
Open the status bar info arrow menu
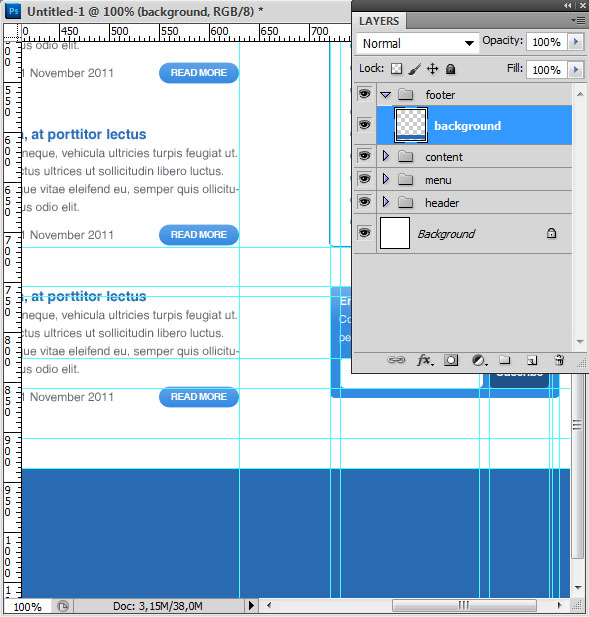[x=251, y=606]
